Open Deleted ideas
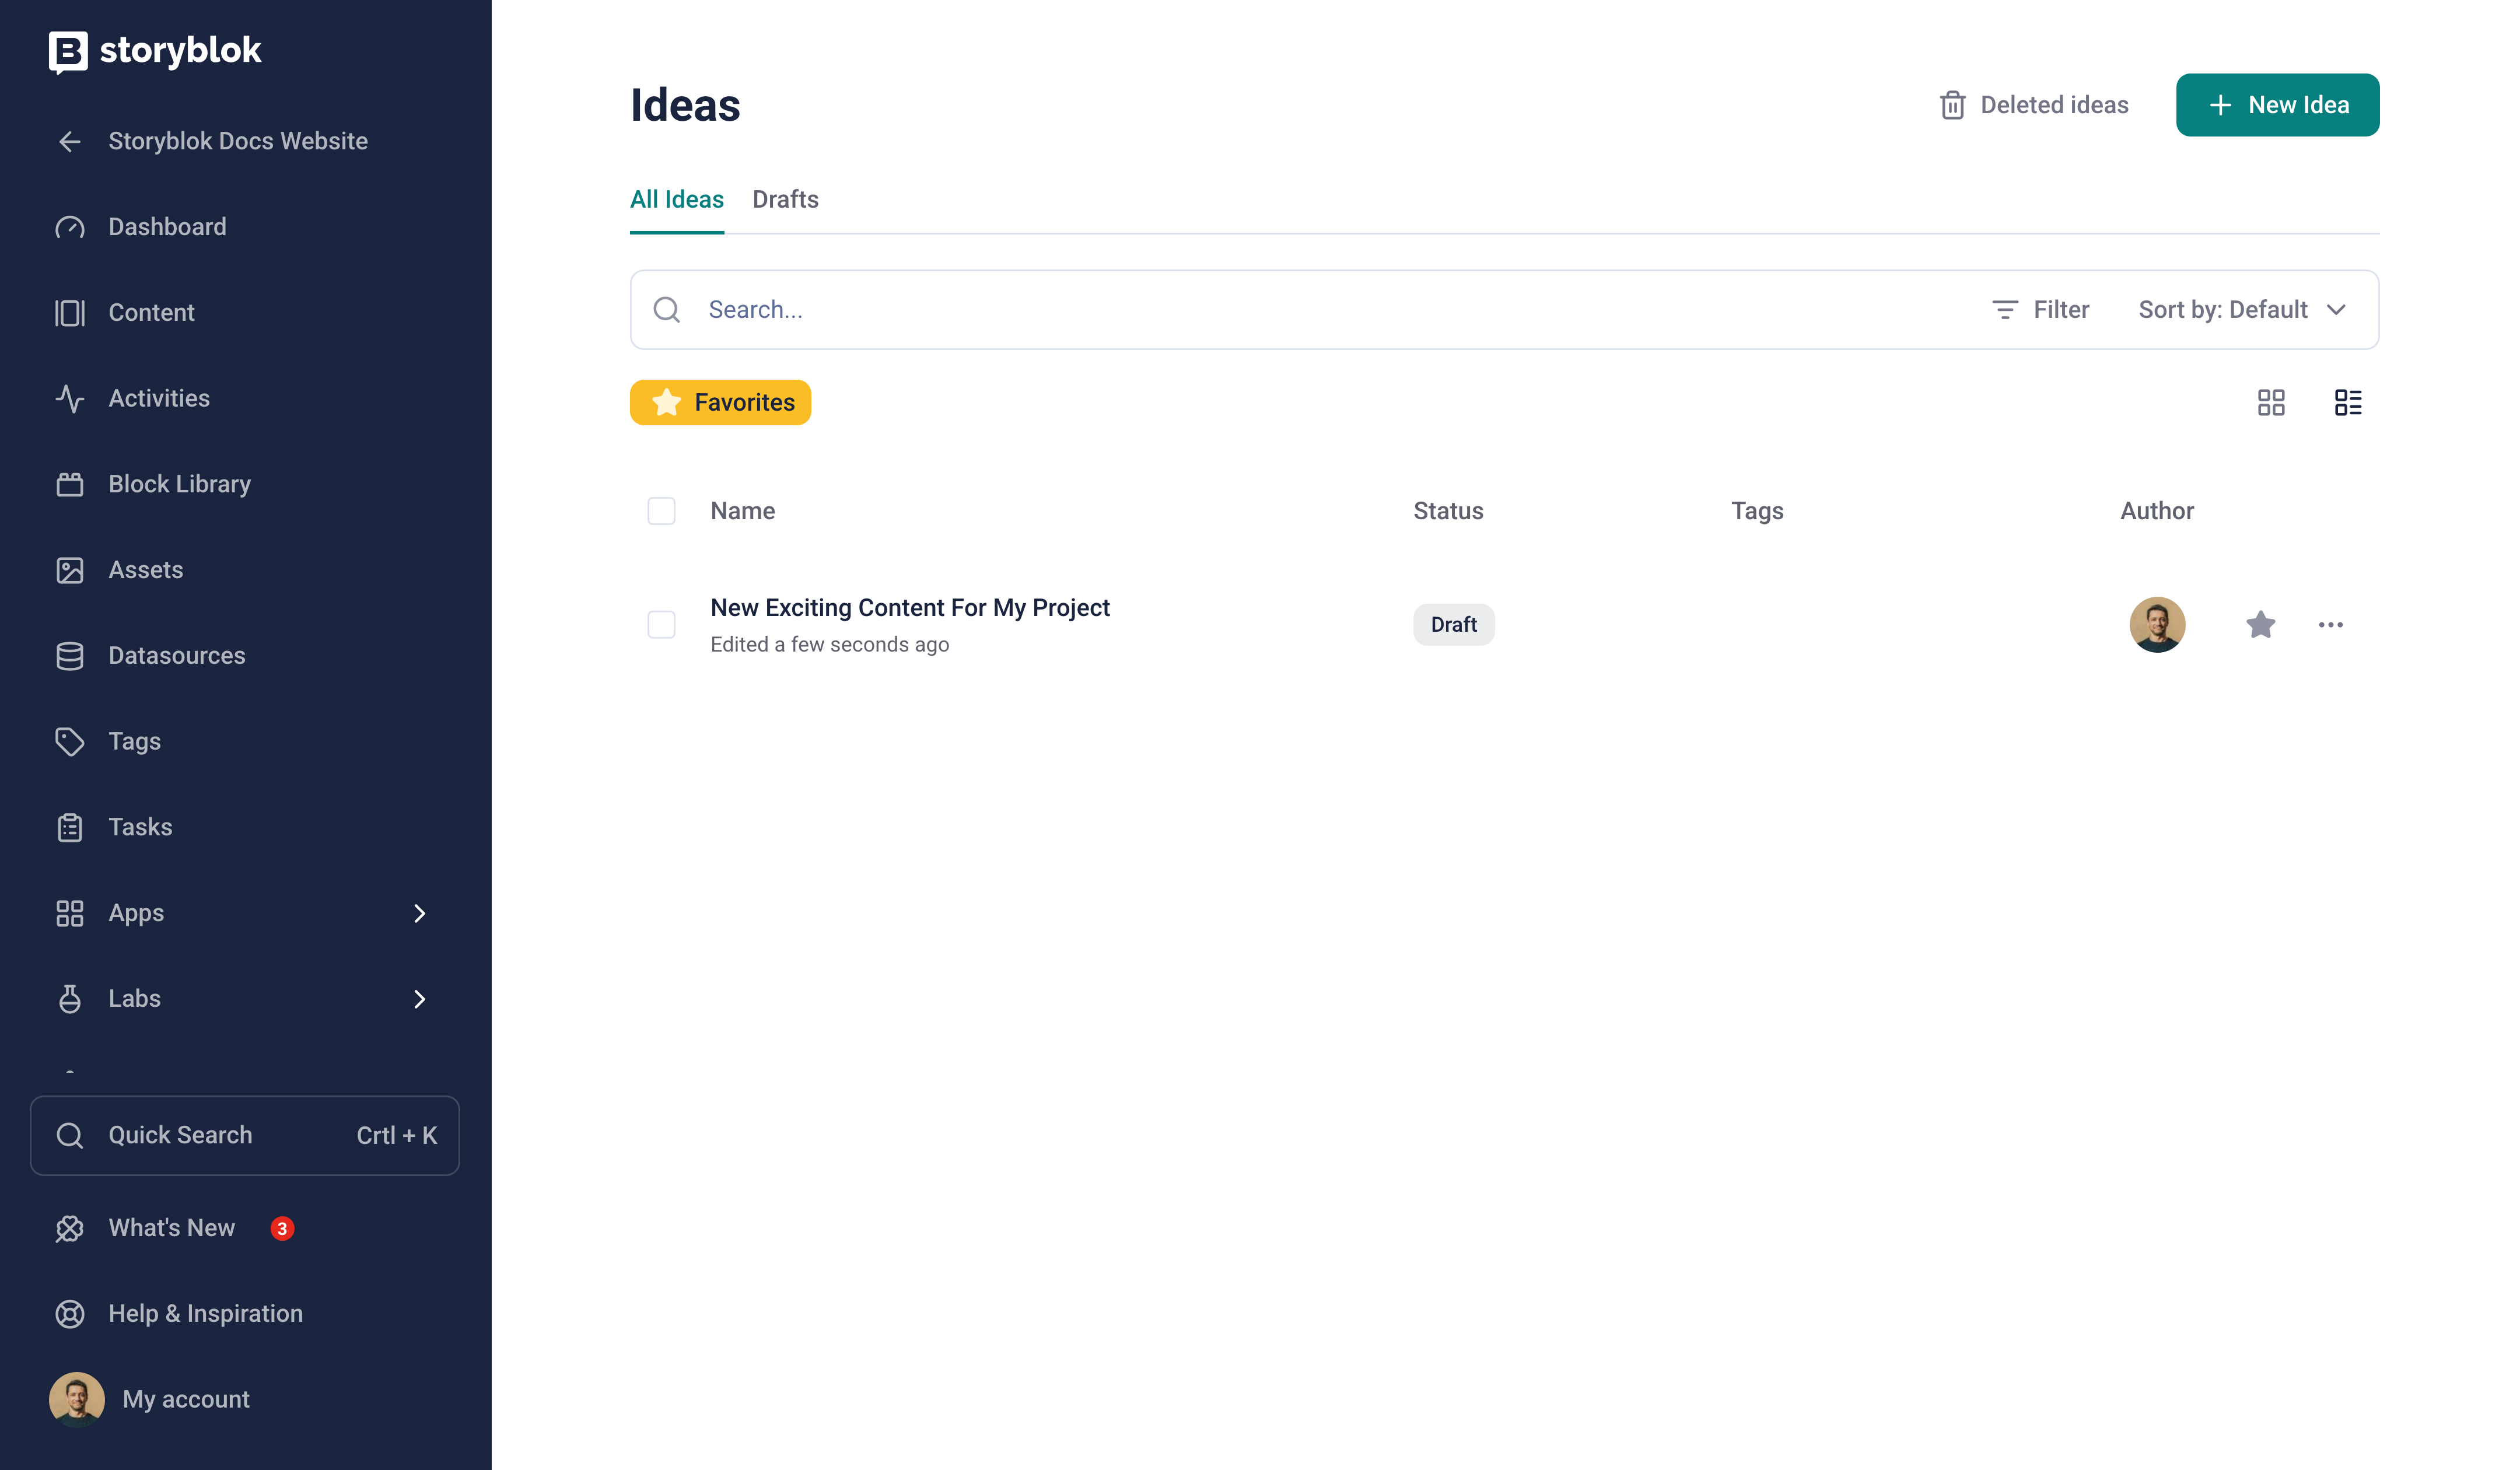2520x1470 pixels. (2033, 105)
